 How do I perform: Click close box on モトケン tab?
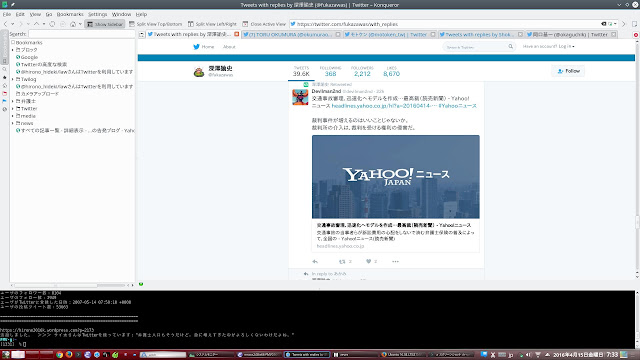pos(433,34)
